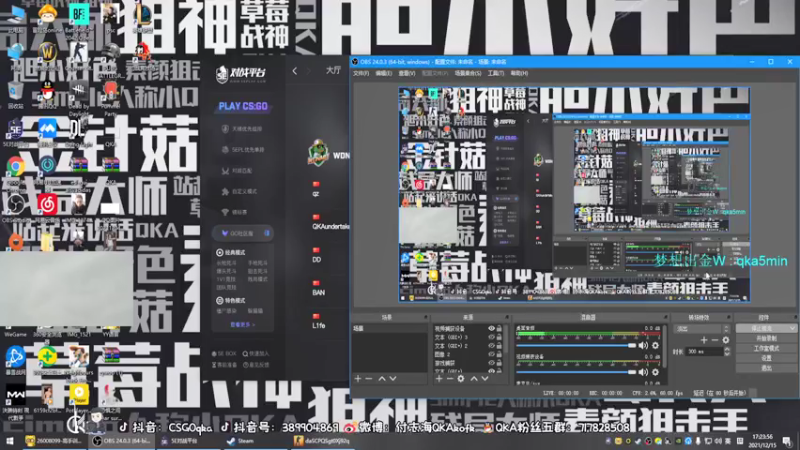Adjust video capture device volume slider
800x450 pixels.
576,372
